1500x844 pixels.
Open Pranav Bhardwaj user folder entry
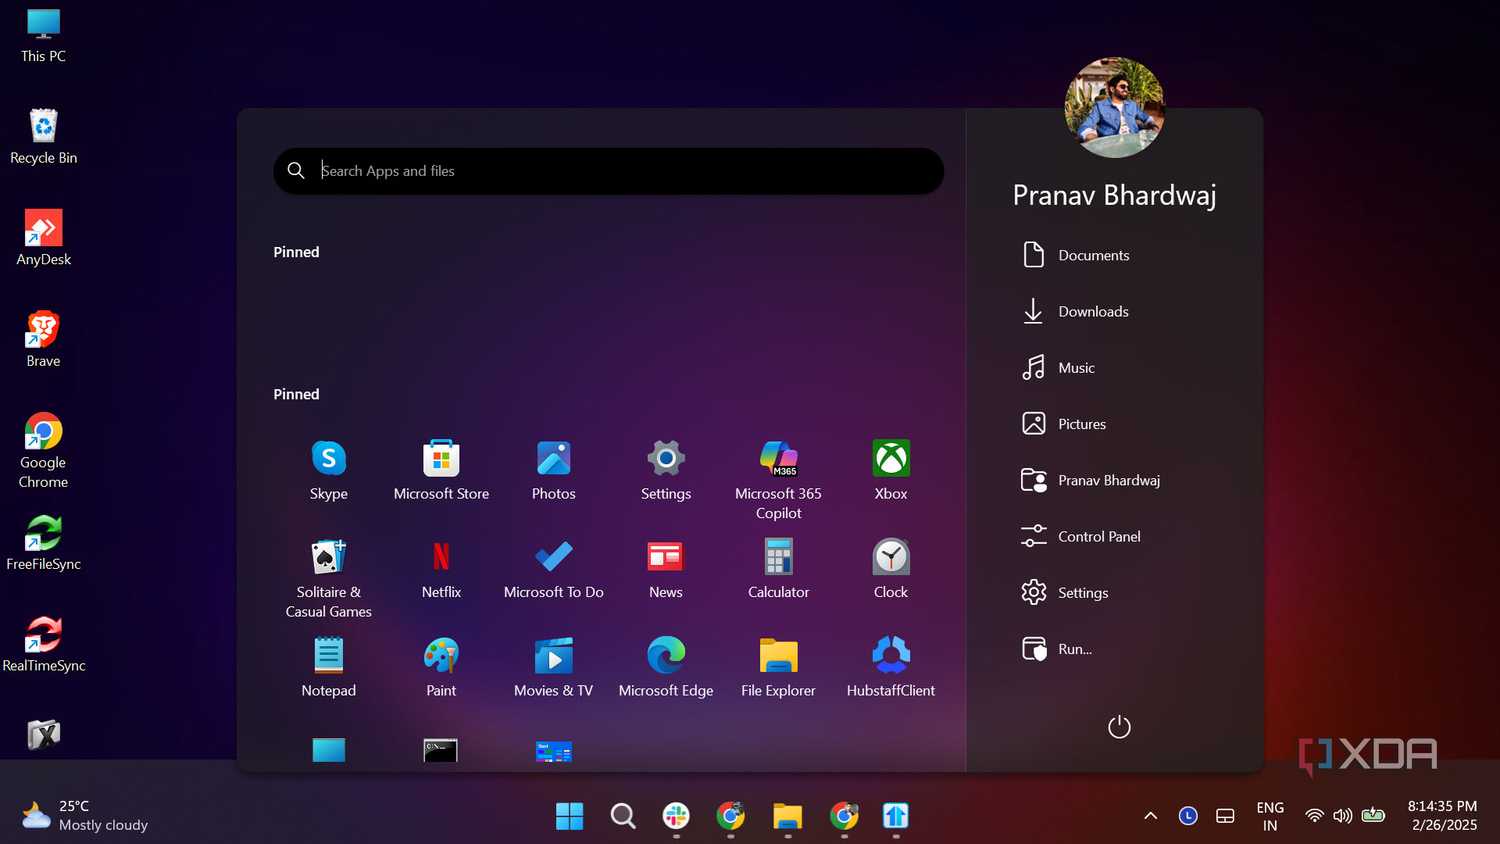pos(1090,480)
